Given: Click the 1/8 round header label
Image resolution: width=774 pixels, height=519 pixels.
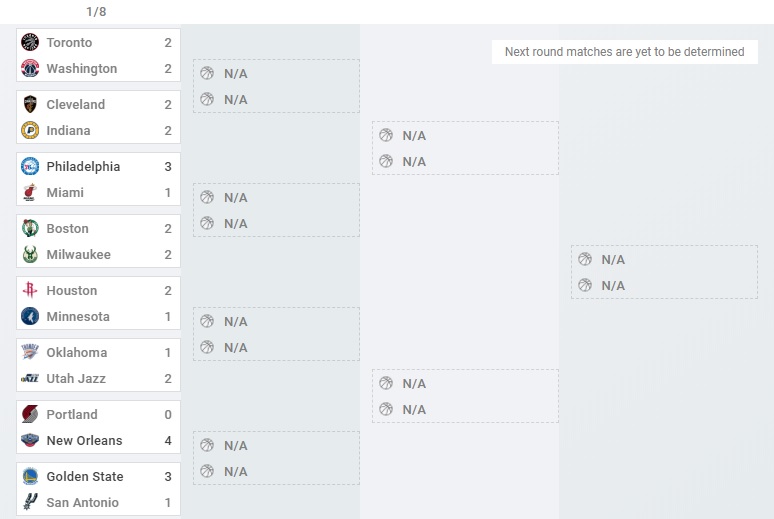Looking at the screenshot, I should [96, 12].
